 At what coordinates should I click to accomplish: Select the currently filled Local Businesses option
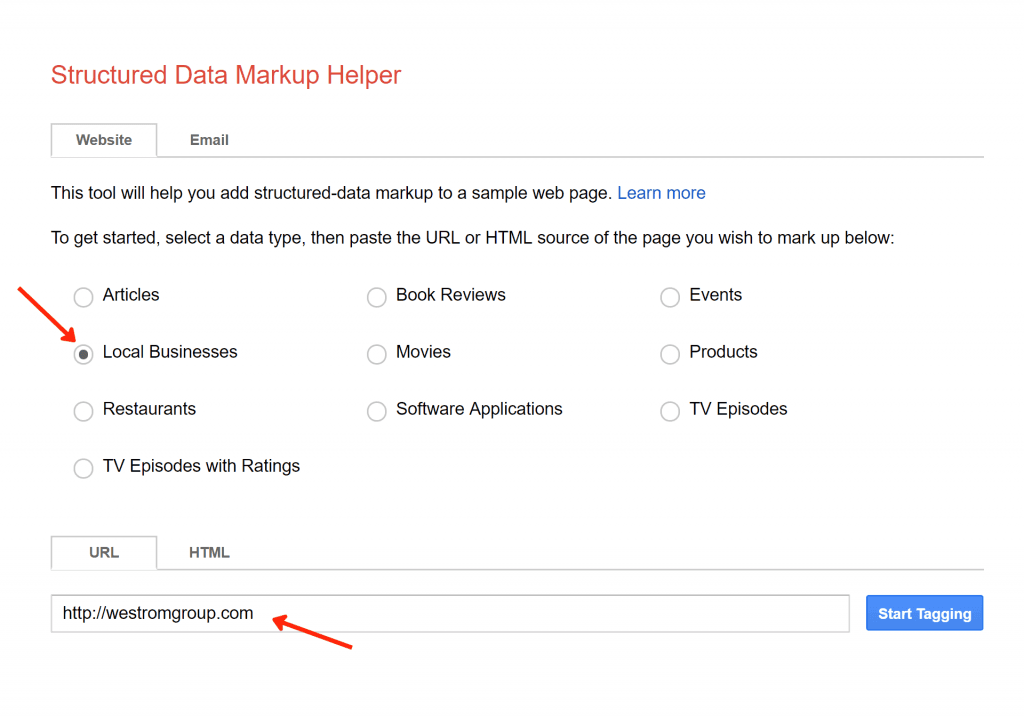[x=83, y=354]
